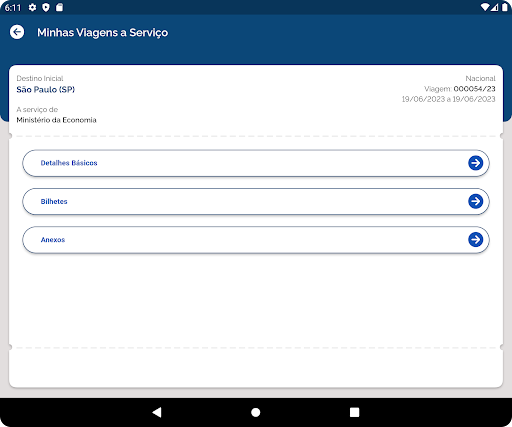This screenshot has width=512, height=427.
Task: Tap the Android home navigation button
Action: pos(256,412)
